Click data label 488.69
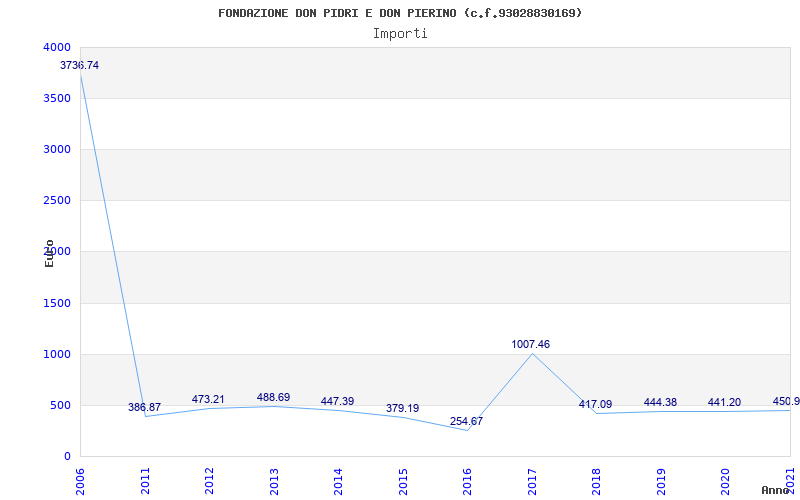Image resolution: width=800 pixels, height=500 pixels. (273, 397)
